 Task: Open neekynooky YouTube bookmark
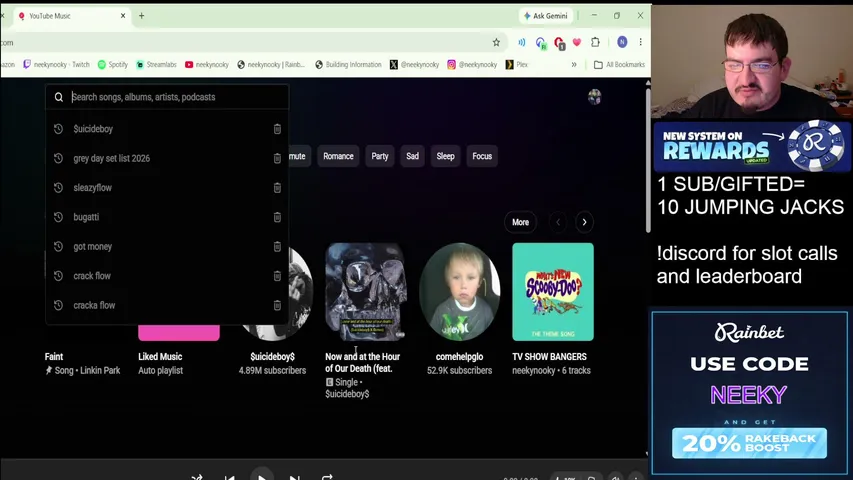point(207,64)
